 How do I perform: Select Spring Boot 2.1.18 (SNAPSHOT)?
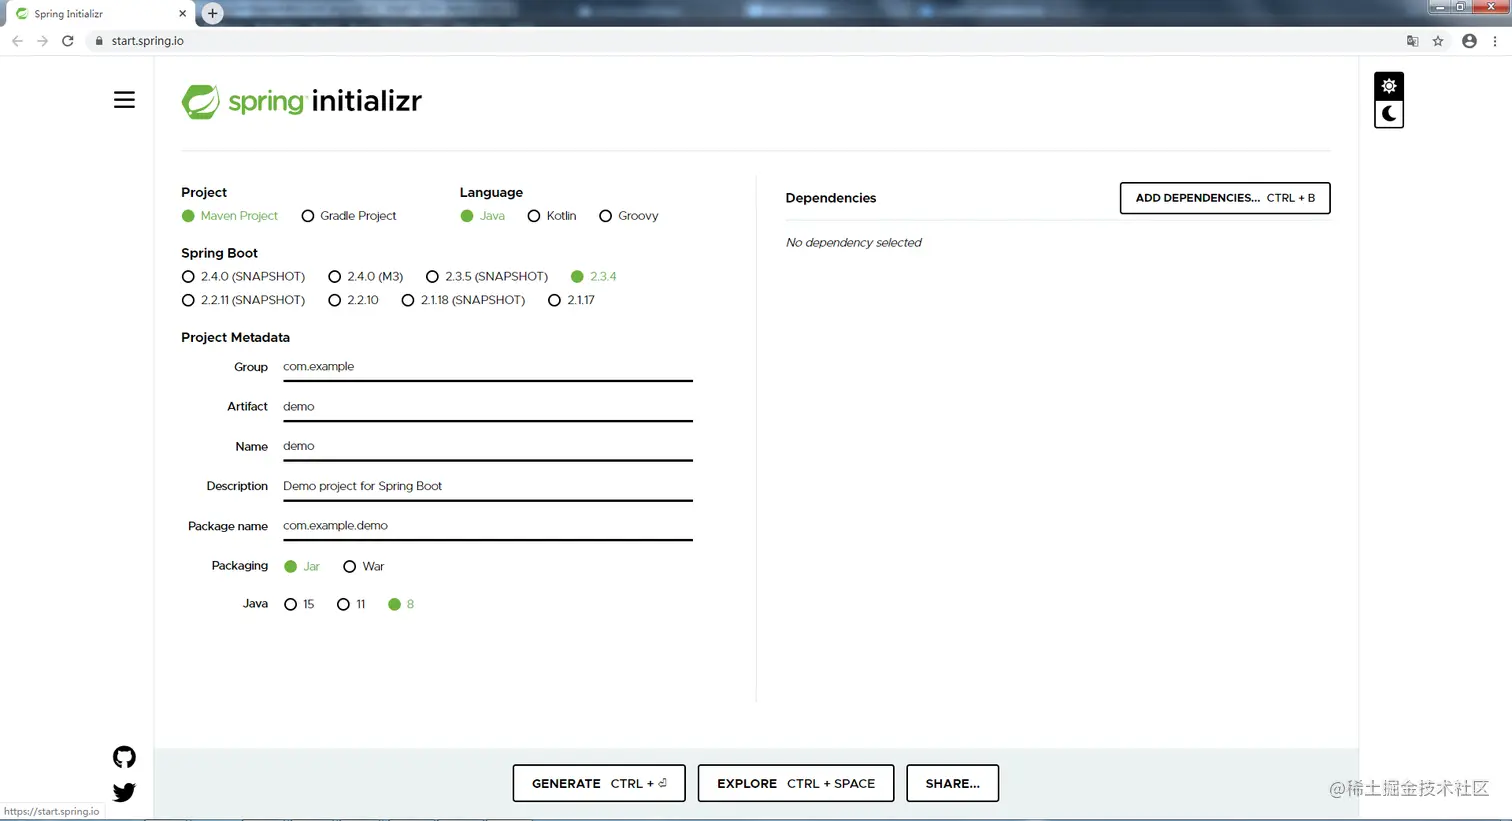click(x=463, y=300)
